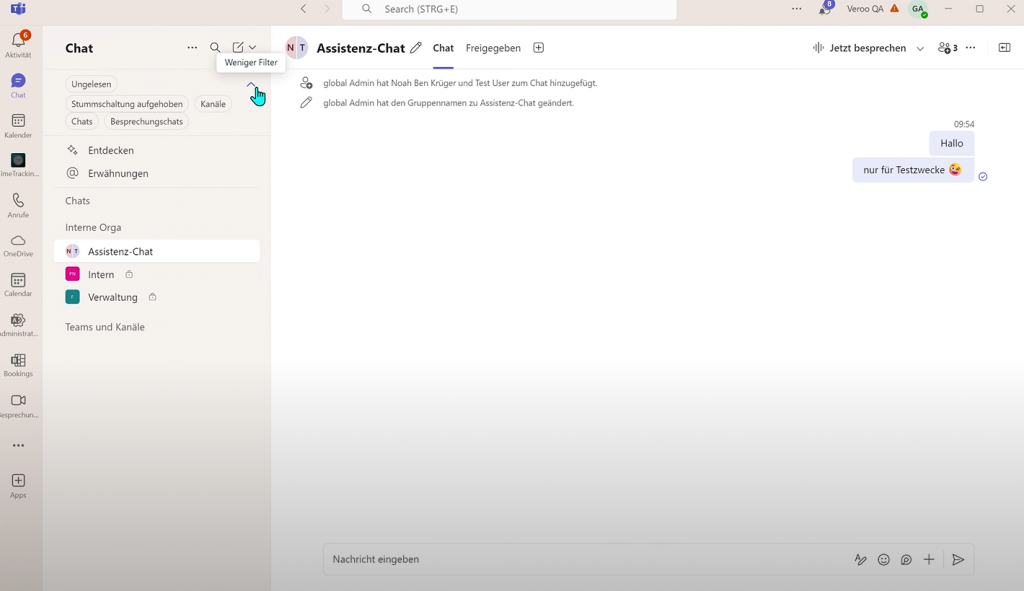Toggle the Besprechungschats filter chip
Viewport: 1024px width, 591px height.
146,121
